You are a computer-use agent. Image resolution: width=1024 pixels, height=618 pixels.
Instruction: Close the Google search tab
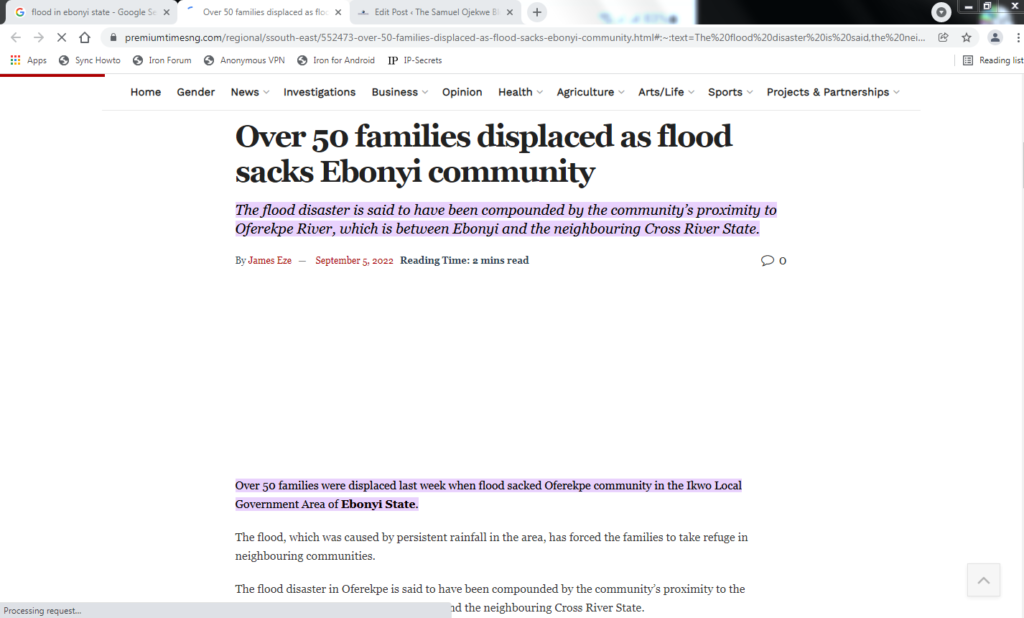pyautogui.click(x=166, y=12)
